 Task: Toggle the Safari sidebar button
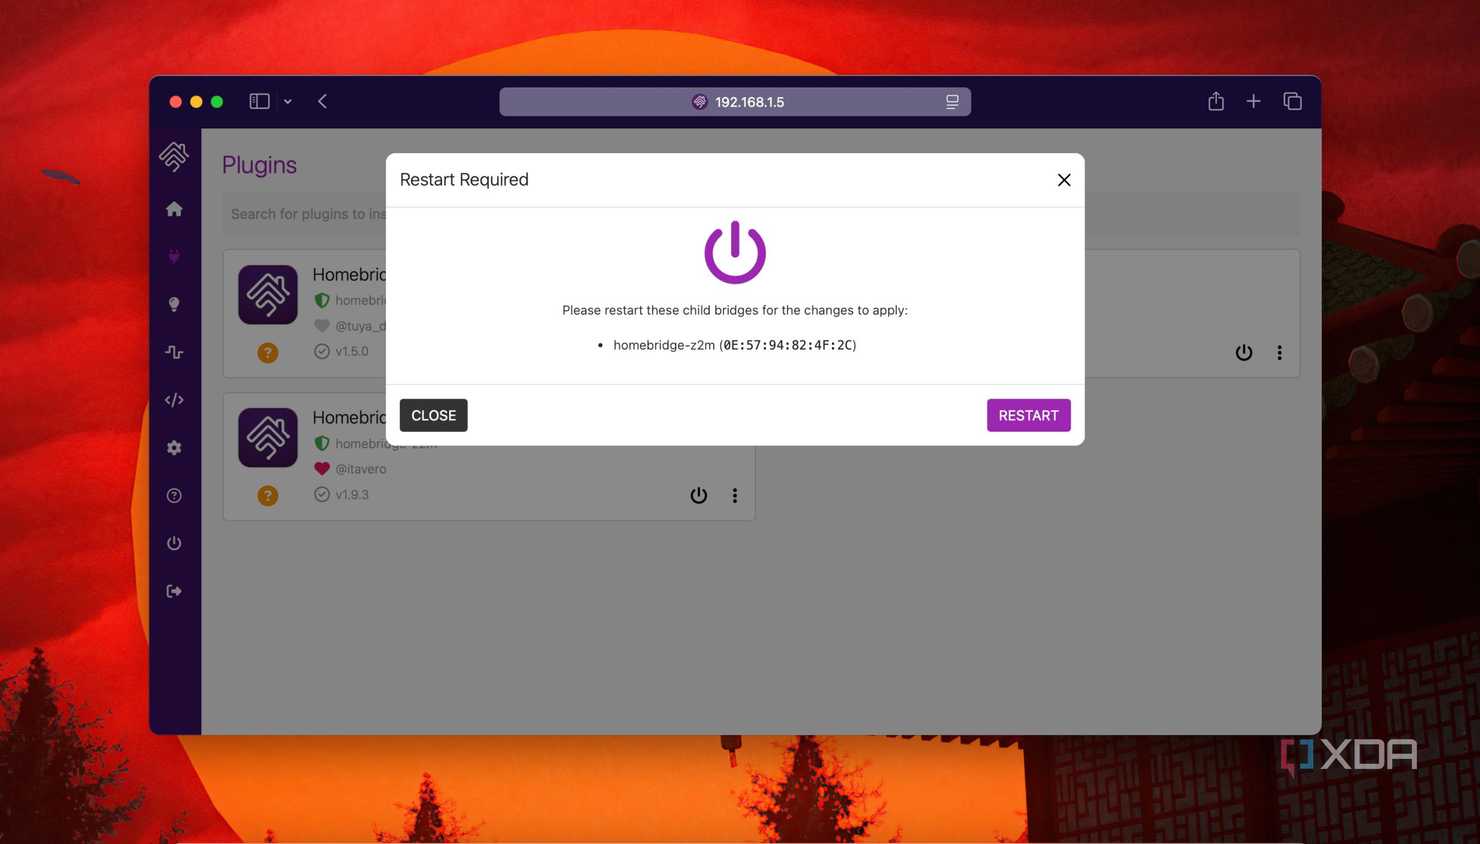259,101
